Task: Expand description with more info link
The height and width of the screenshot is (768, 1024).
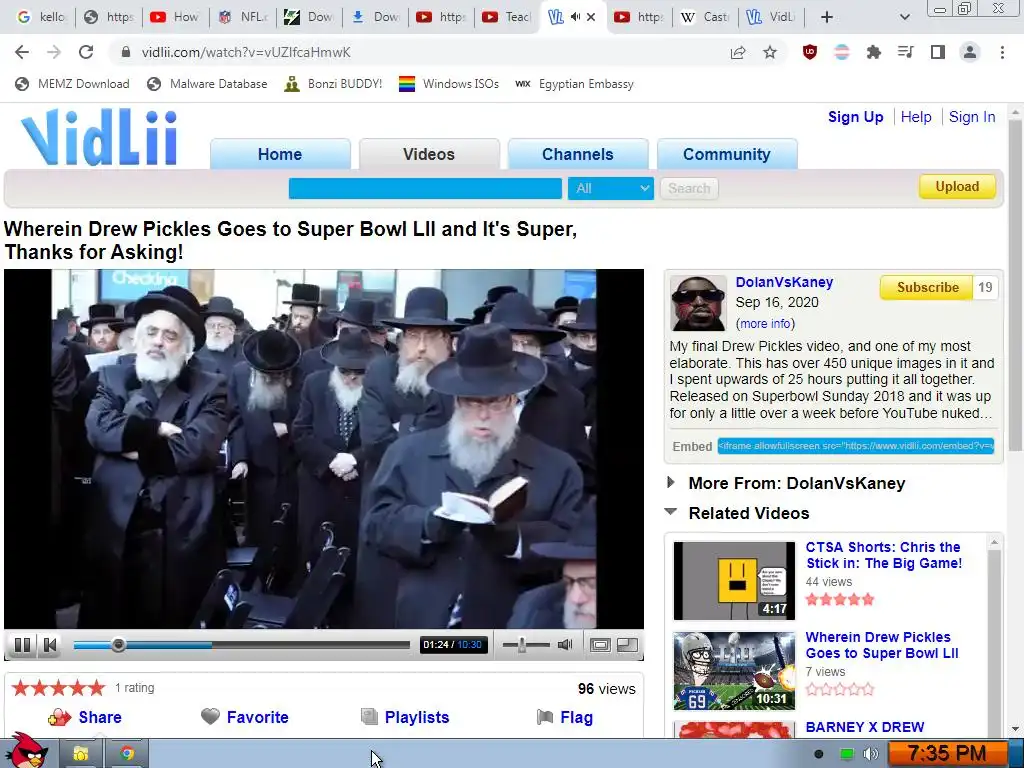Action: pos(765,323)
